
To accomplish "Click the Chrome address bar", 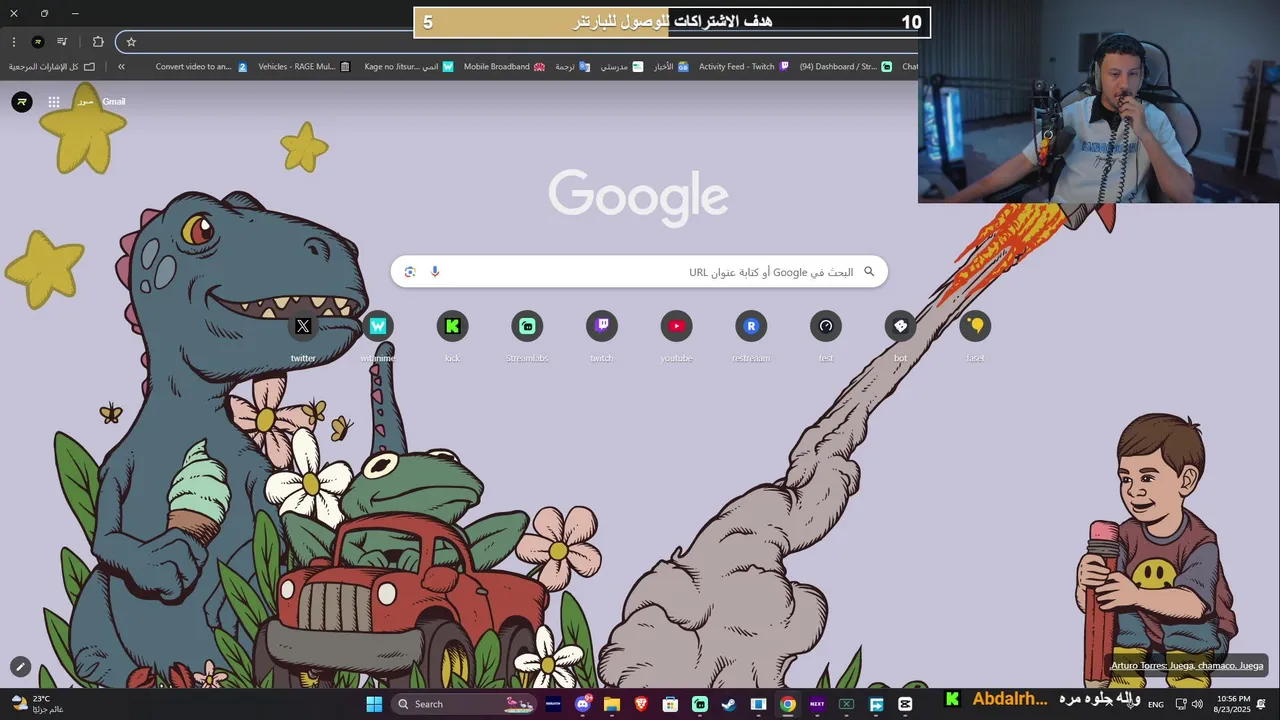I will [520, 42].
